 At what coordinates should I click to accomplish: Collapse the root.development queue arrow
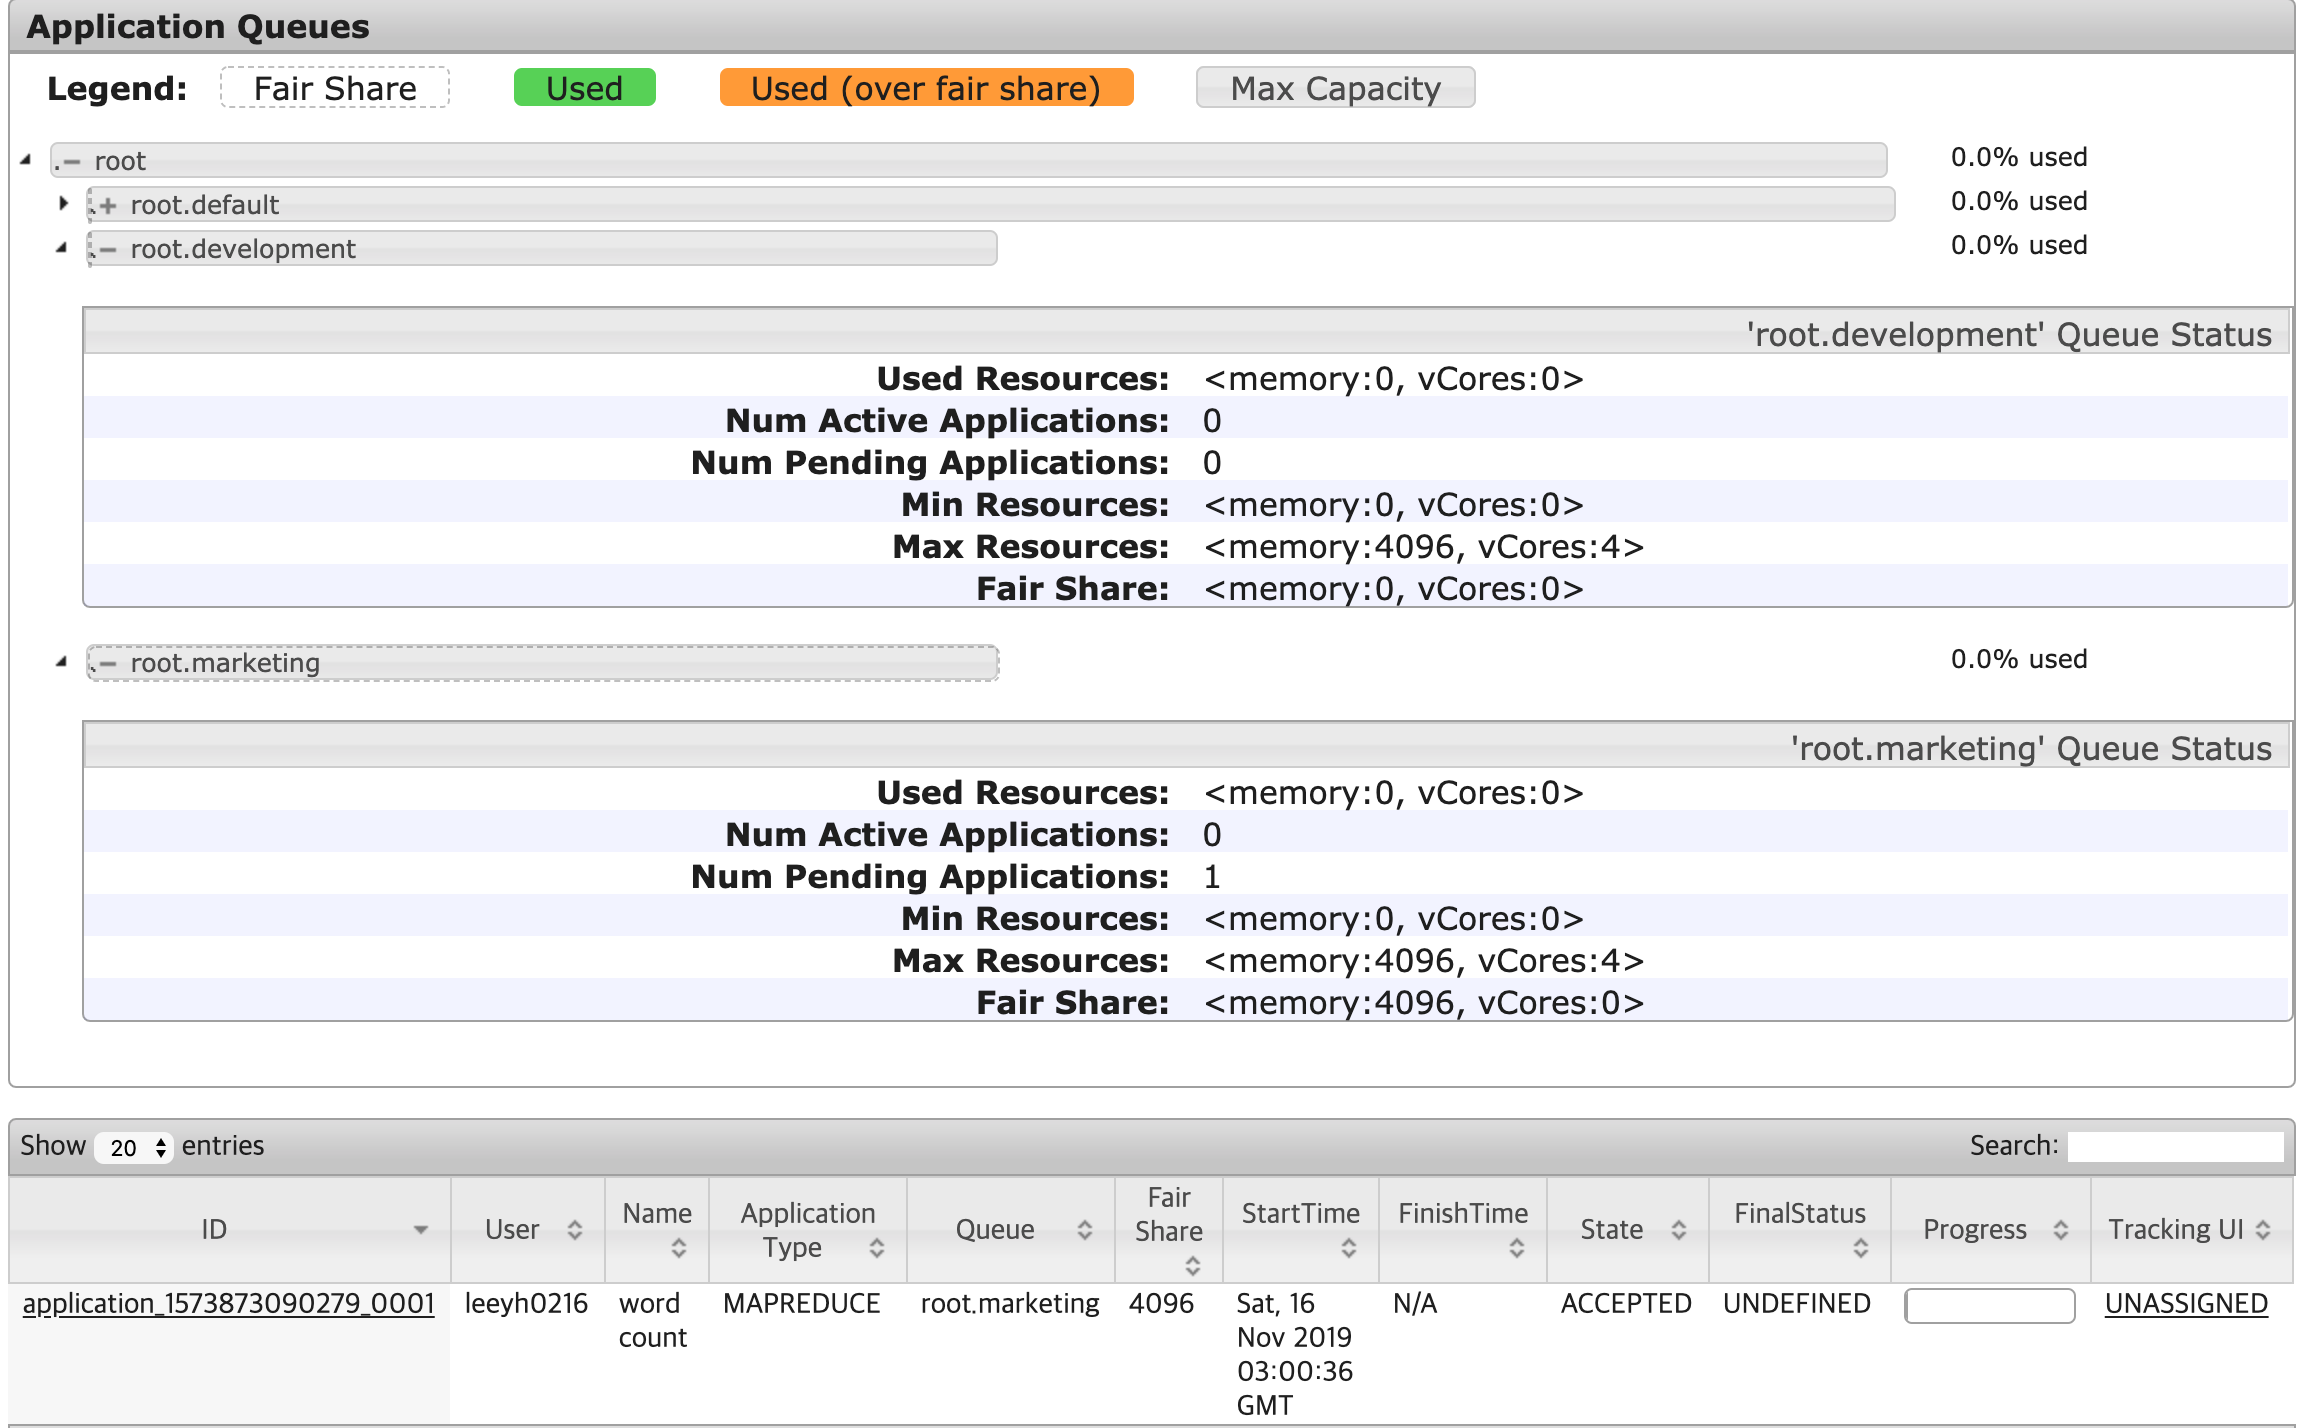62,248
